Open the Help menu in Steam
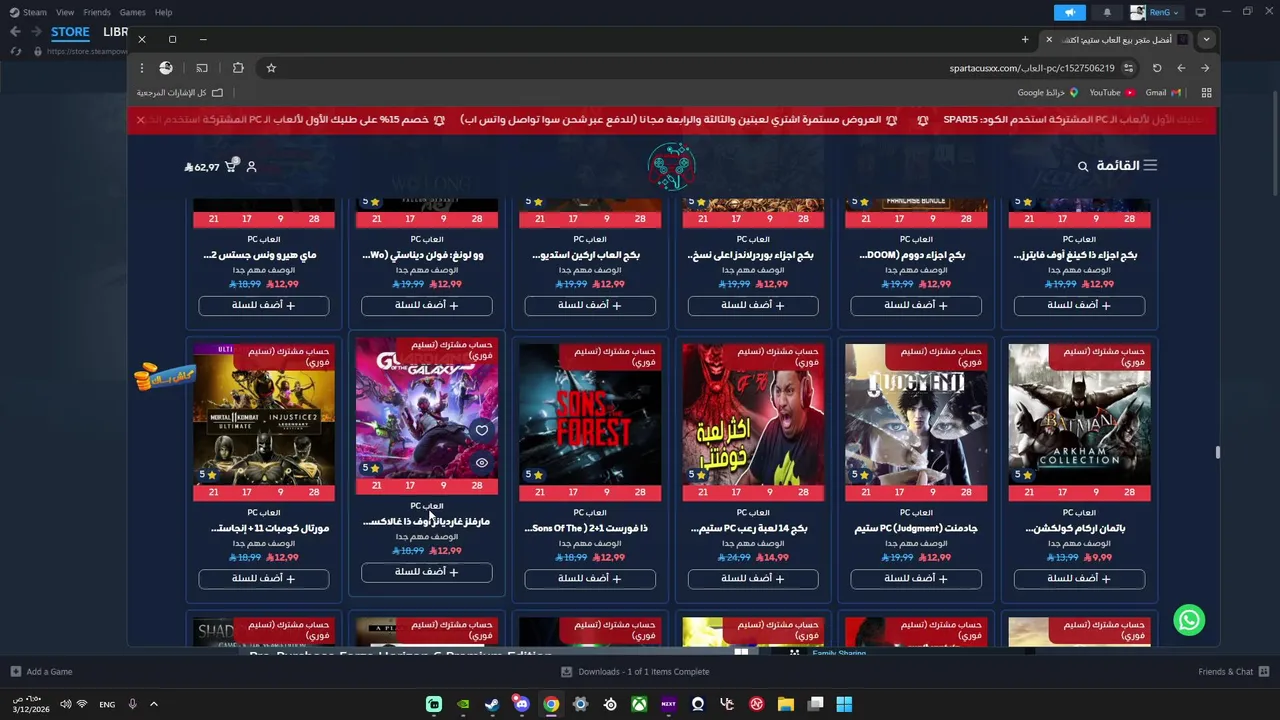 point(163,12)
